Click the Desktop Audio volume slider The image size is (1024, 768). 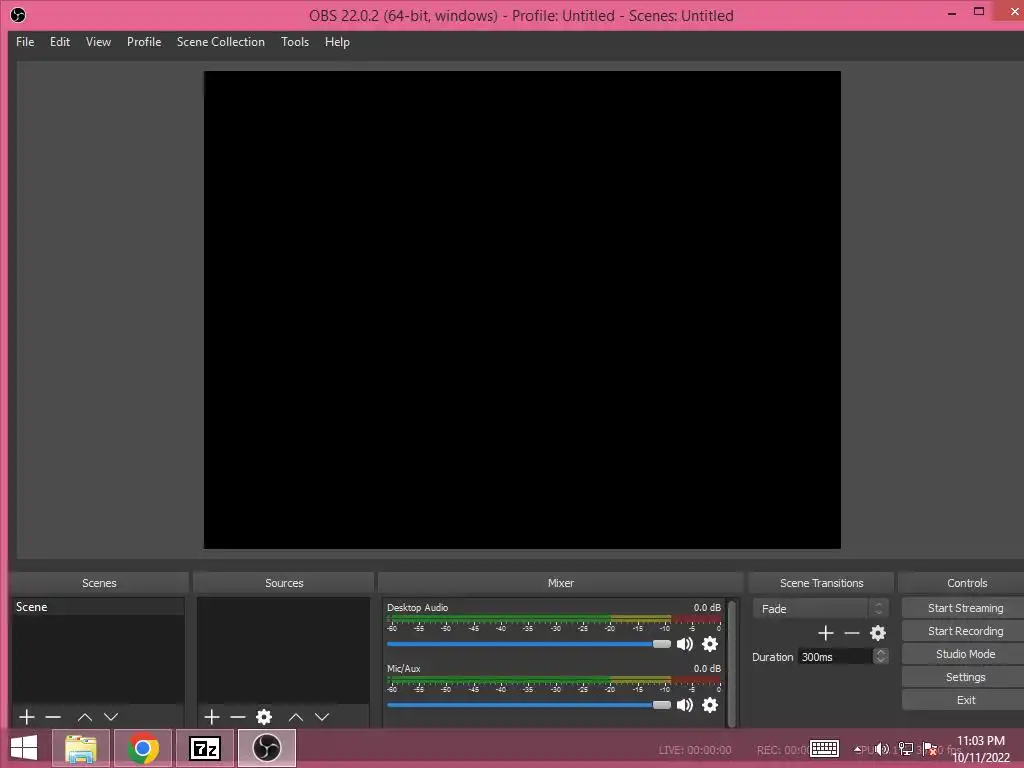529,644
